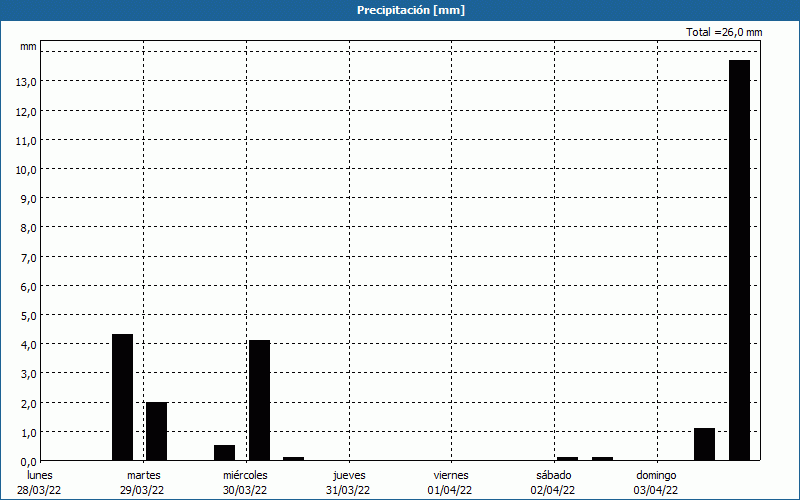
Task: Select the 11,0 y-axis value
Action: (26, 140)
